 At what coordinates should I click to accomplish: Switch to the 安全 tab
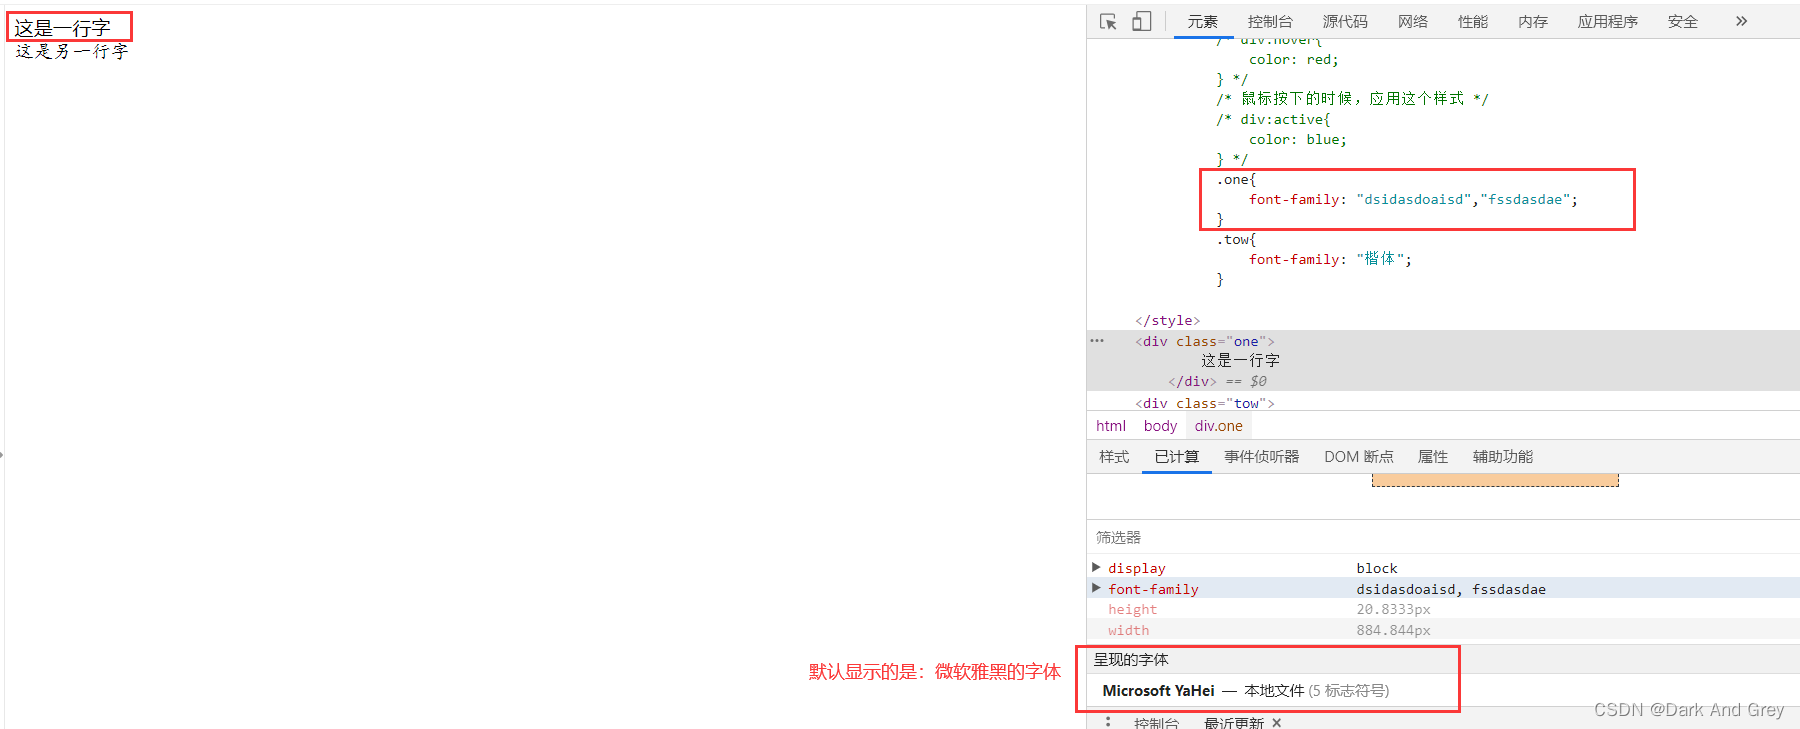pos(1683,21)
